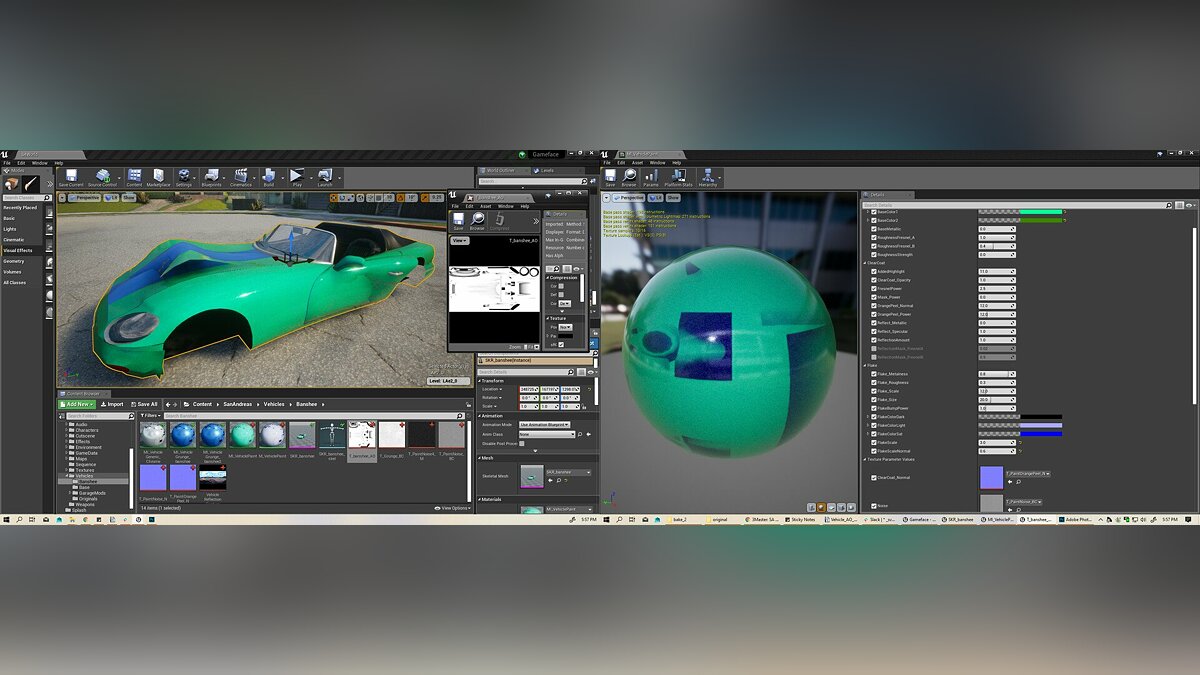Select Visual Effects category in Modes panel

pyautogui.click(x=18, y=250)
